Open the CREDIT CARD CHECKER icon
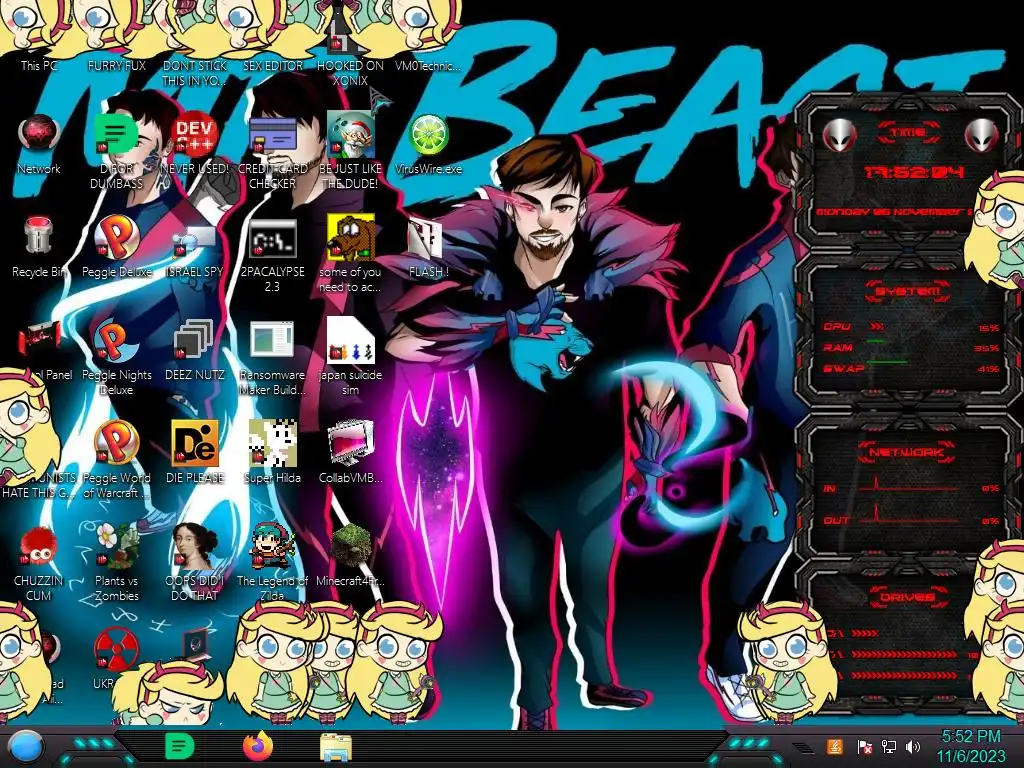1024x768 pixels. [272, 135]
